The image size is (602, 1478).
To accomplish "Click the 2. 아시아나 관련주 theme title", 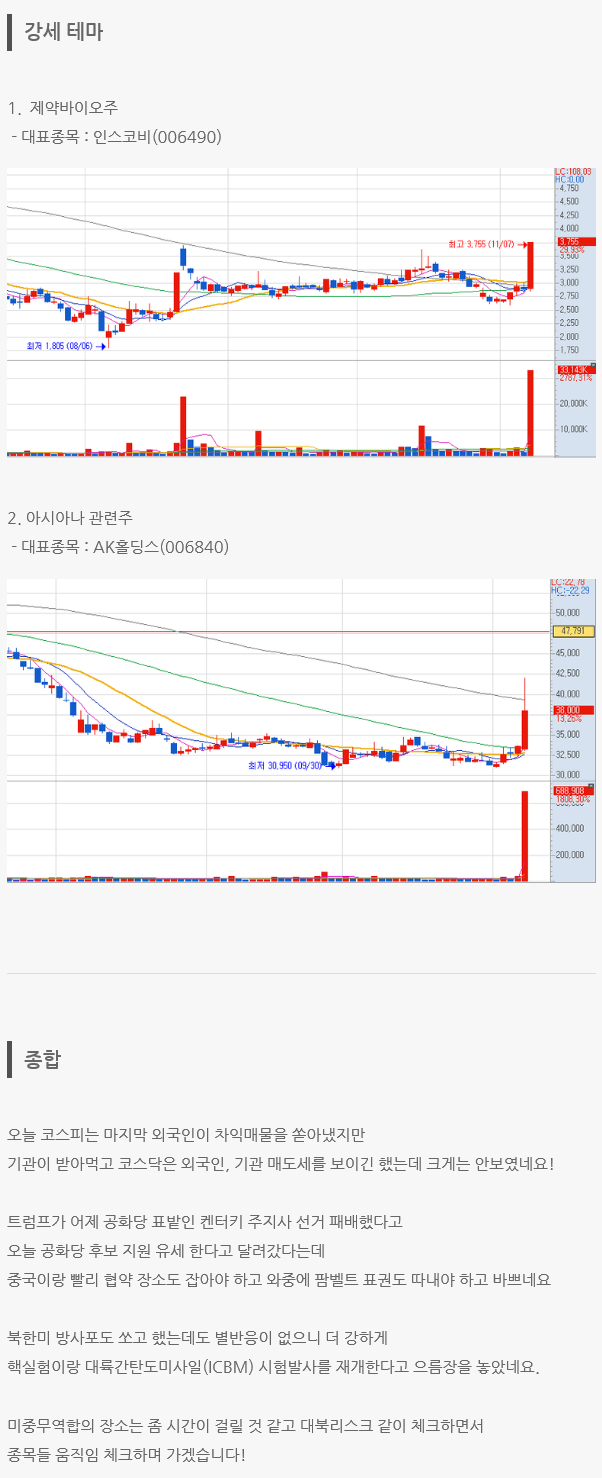I will [x=70, y=518].
